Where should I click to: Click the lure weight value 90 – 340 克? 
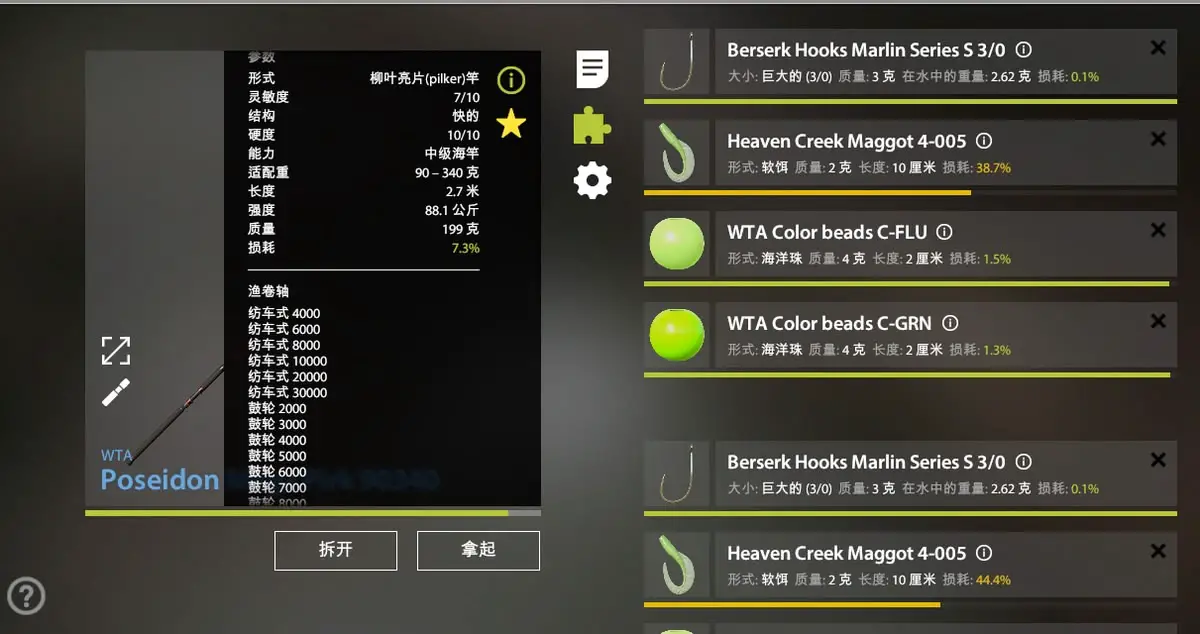447,172
